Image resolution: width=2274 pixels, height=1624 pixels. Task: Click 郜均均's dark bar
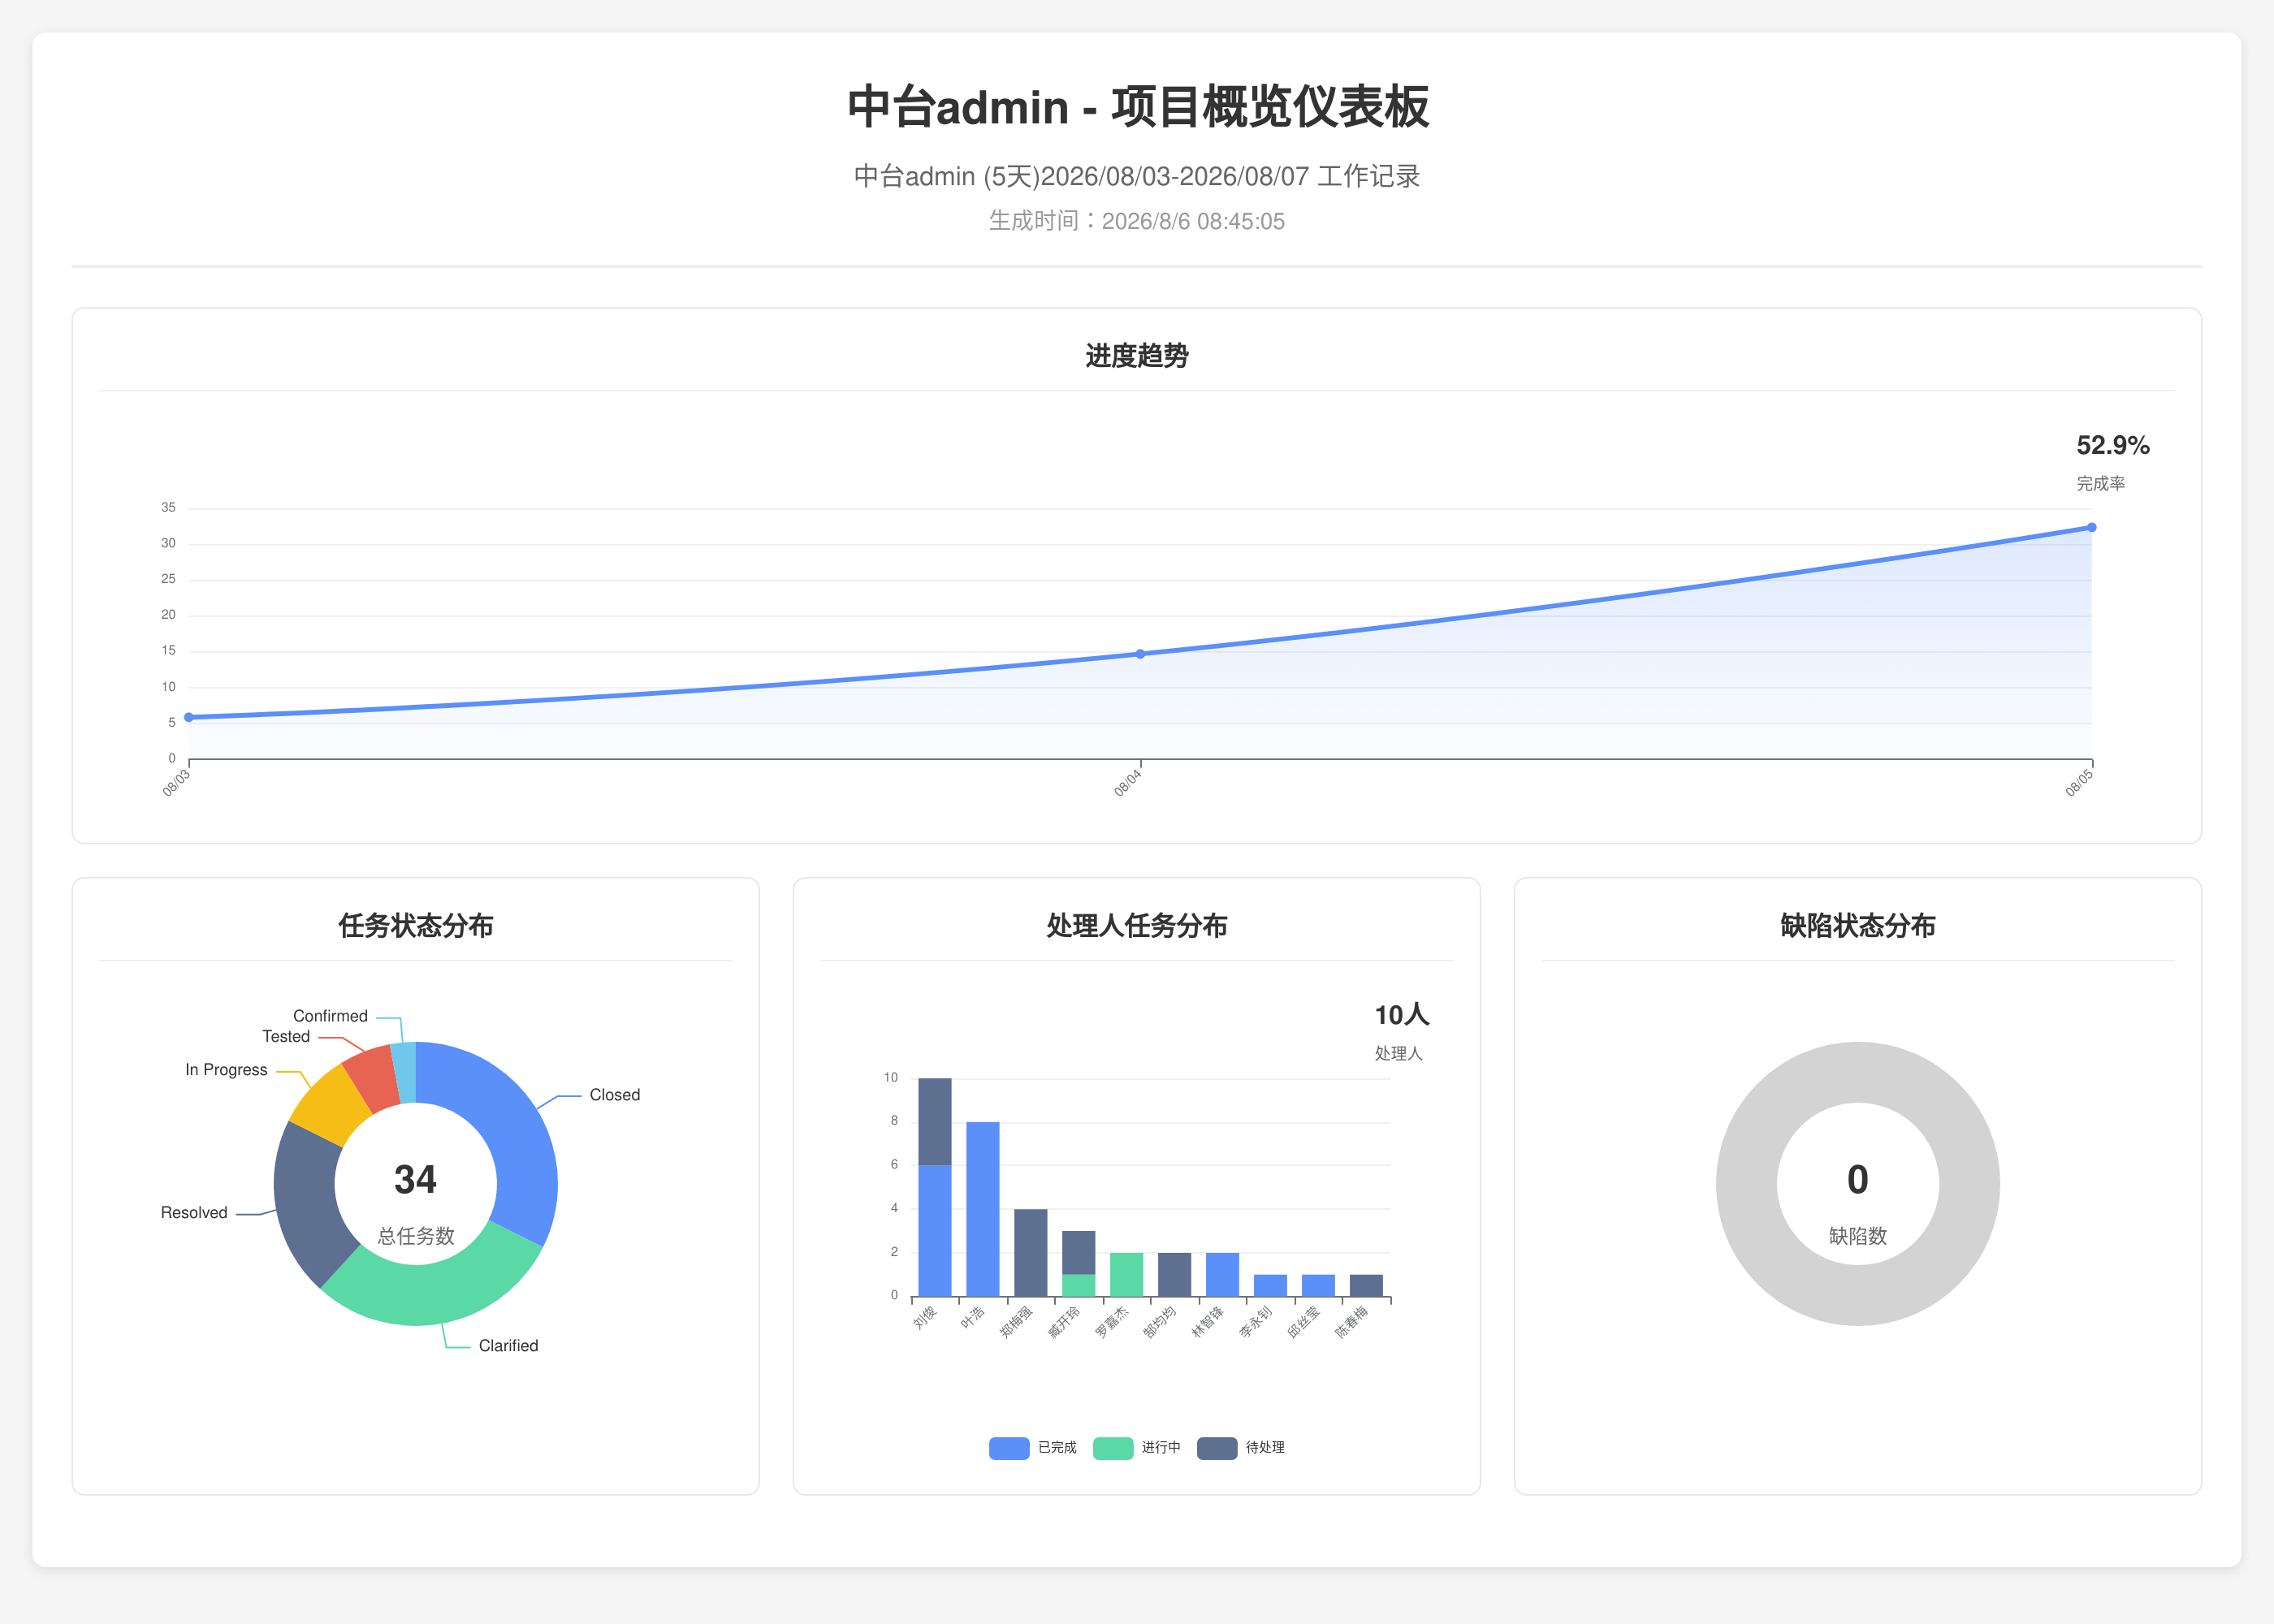1175,1275
